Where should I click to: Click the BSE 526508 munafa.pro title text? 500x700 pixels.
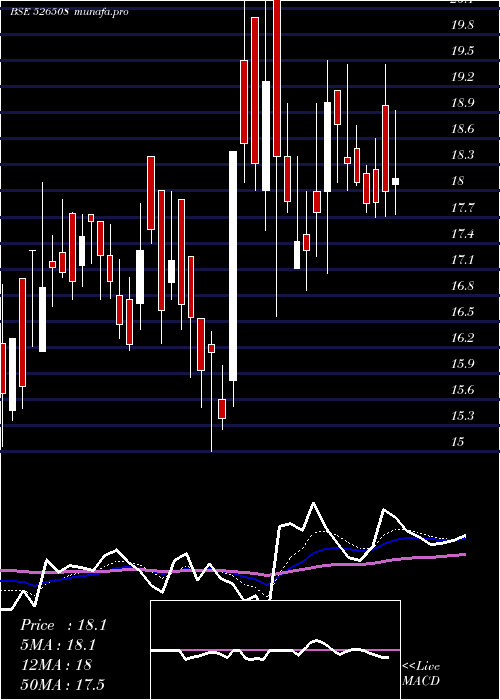[x=69, y=12]
